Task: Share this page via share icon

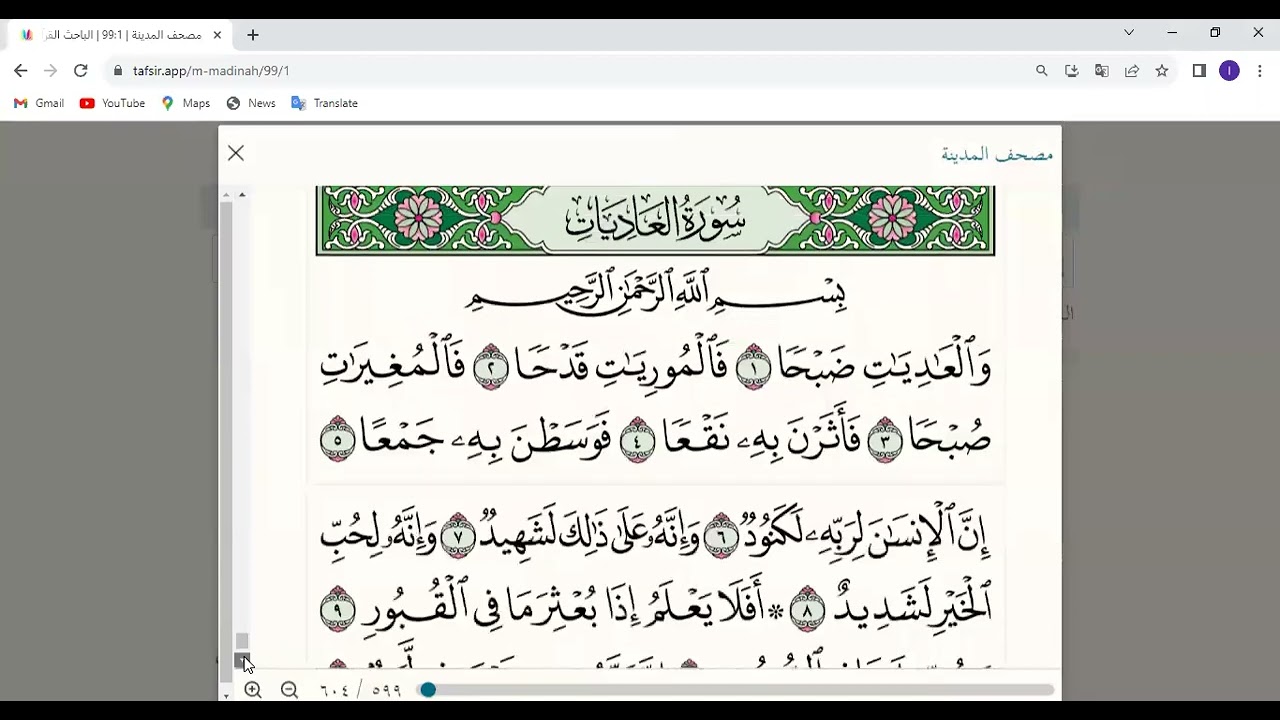Action: coord(1132,71)
